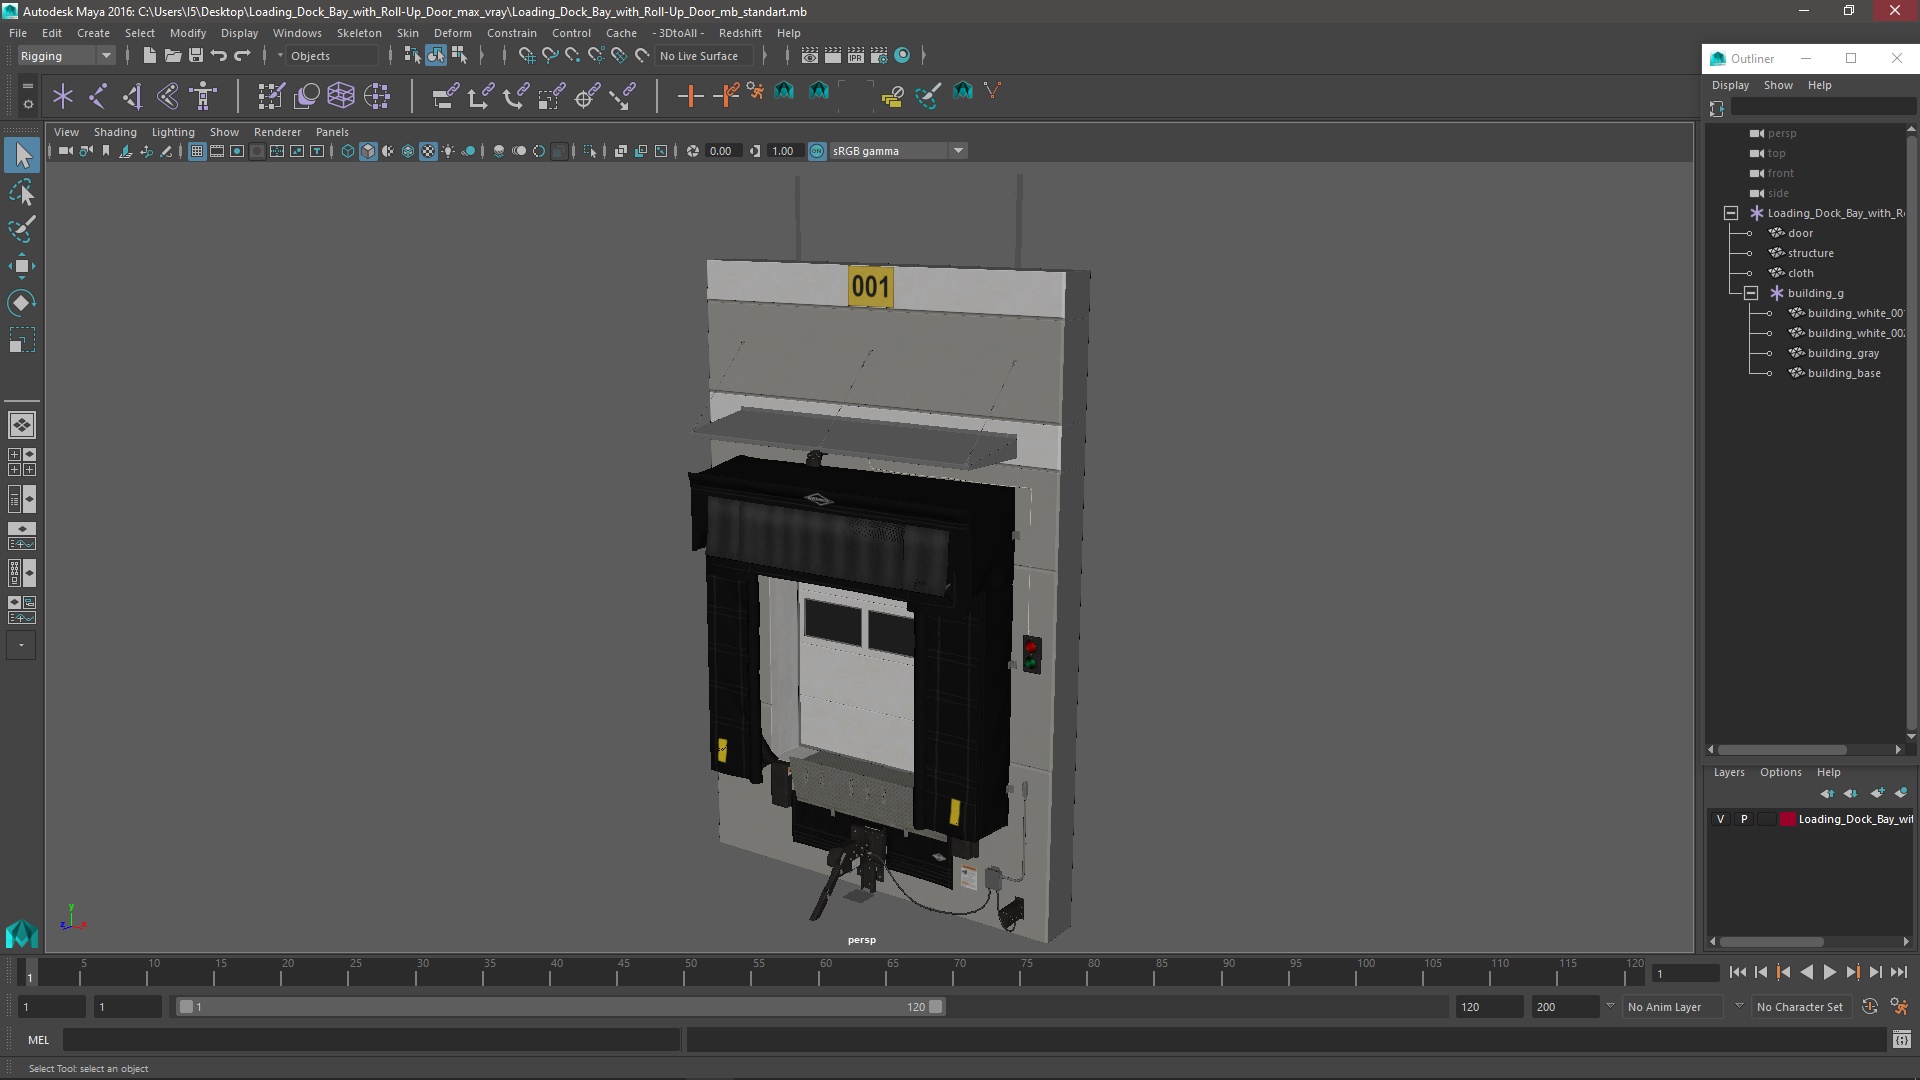Screen dimensions: 1920x1080
Task: Toggle layer playback P box
Action: [x=1744, y=819]
